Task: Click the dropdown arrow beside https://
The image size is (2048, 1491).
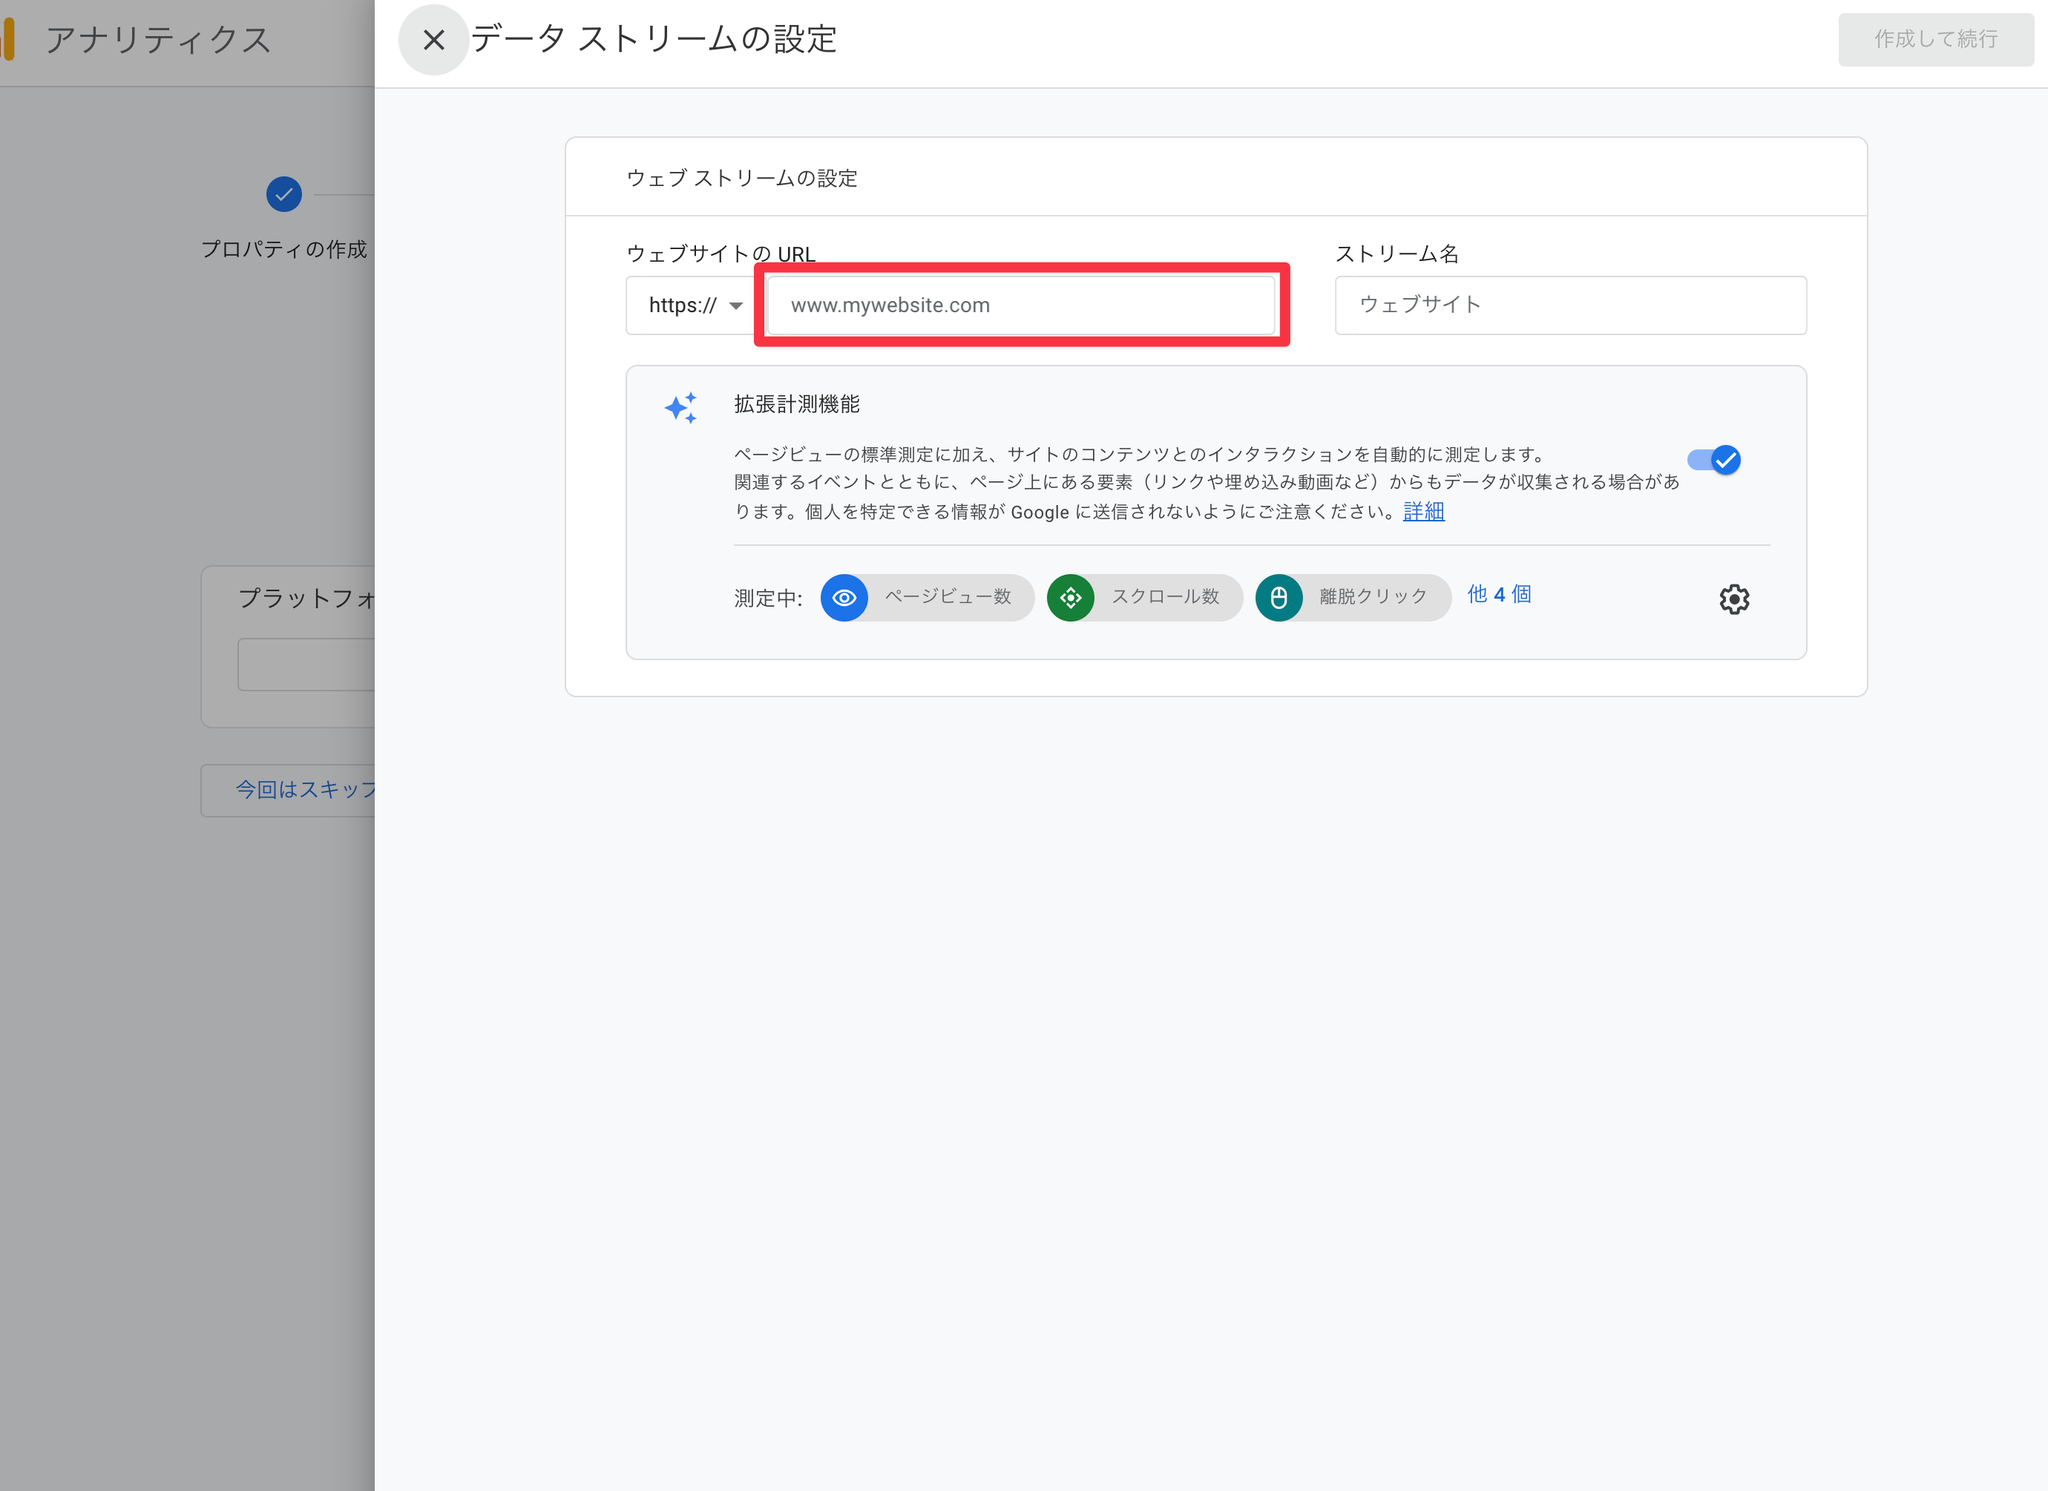Action: tap(736, 306)
